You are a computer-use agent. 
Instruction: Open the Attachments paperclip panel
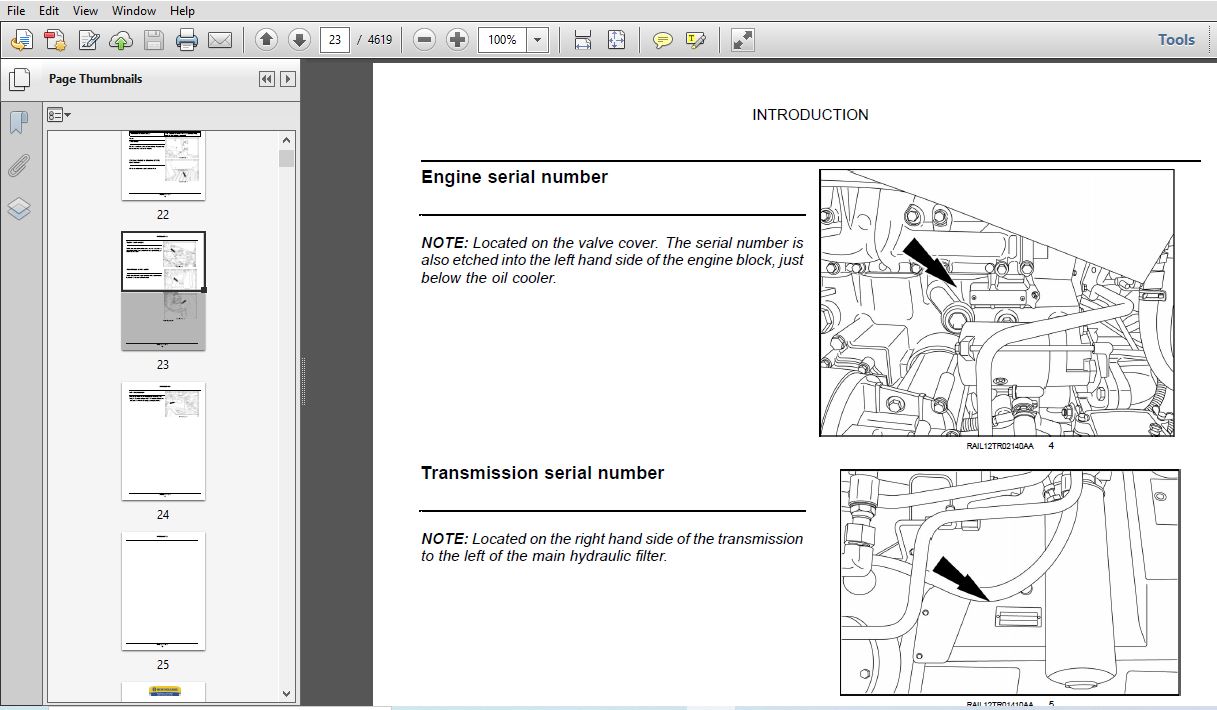(19, 166)
